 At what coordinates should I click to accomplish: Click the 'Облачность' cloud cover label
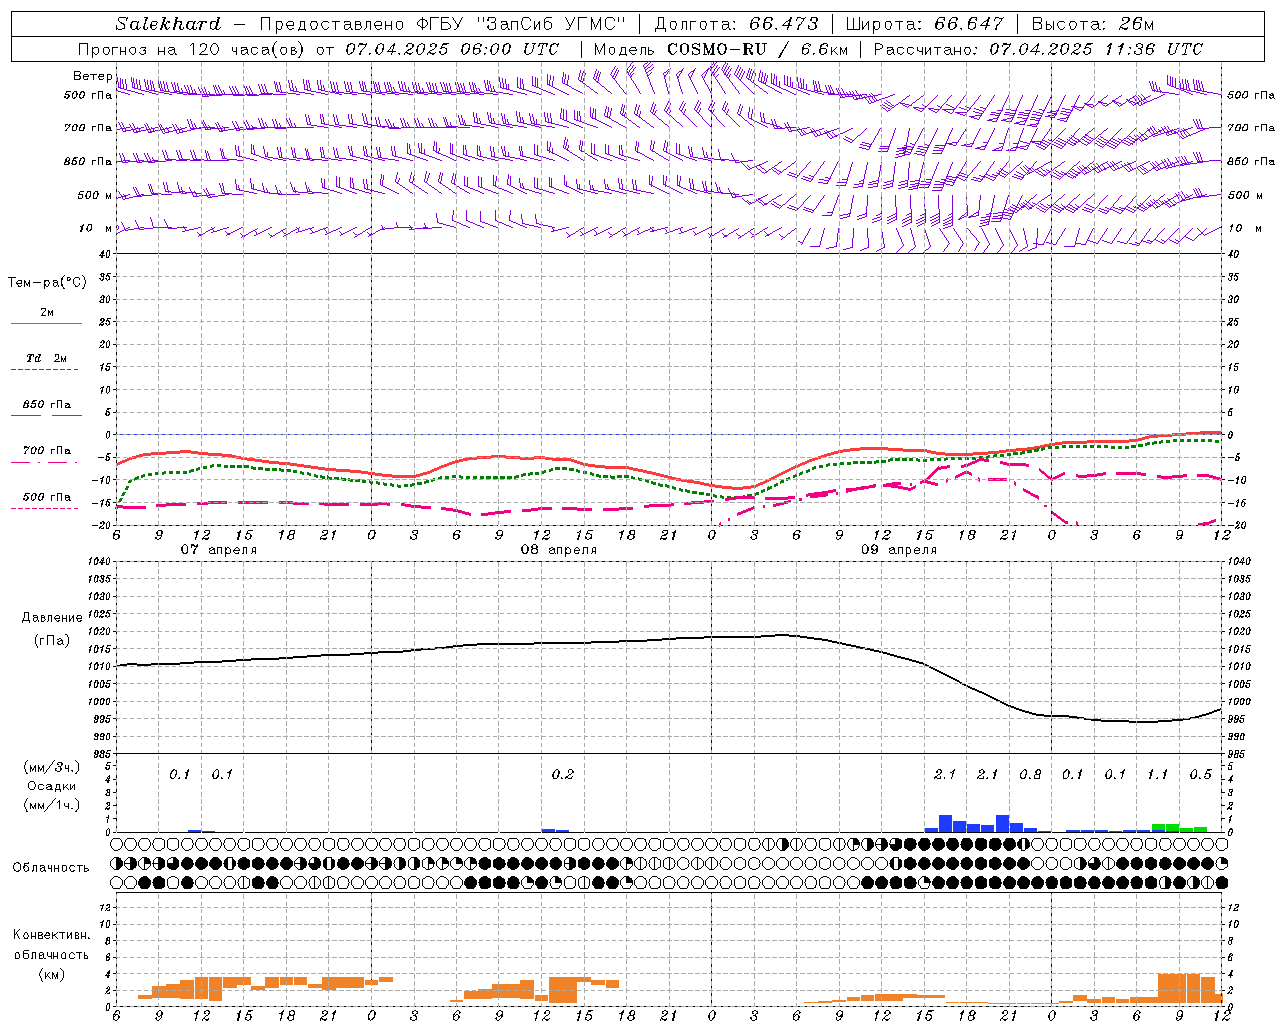[x=51, y=868]
